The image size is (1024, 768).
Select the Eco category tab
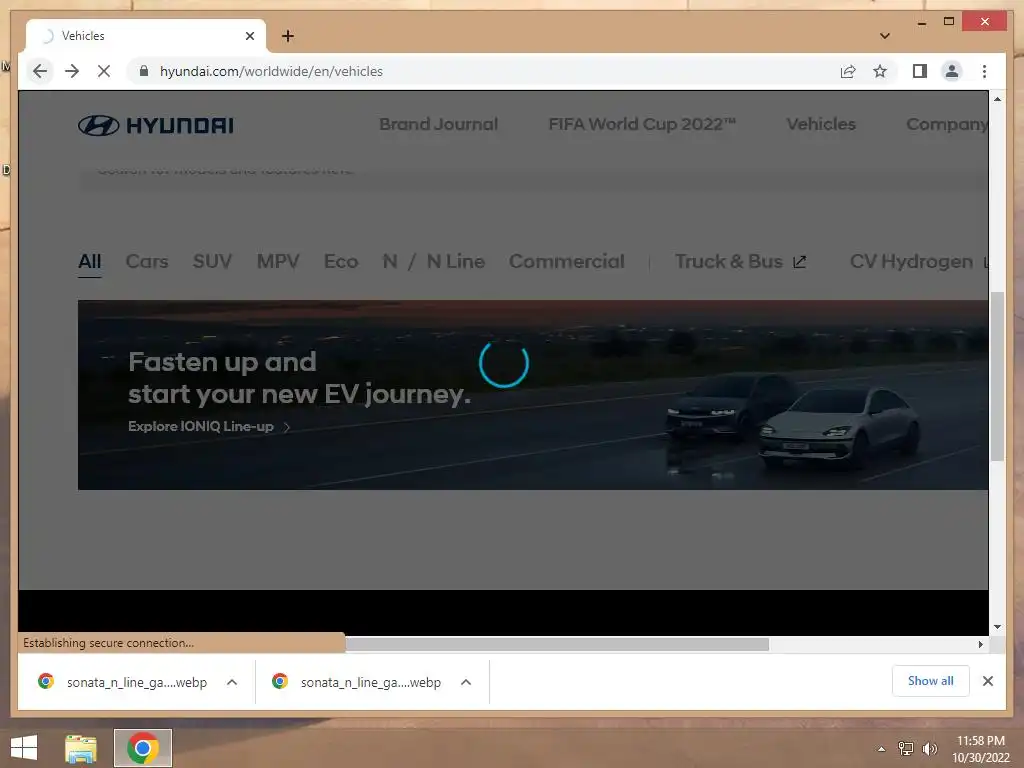point(341,261)
